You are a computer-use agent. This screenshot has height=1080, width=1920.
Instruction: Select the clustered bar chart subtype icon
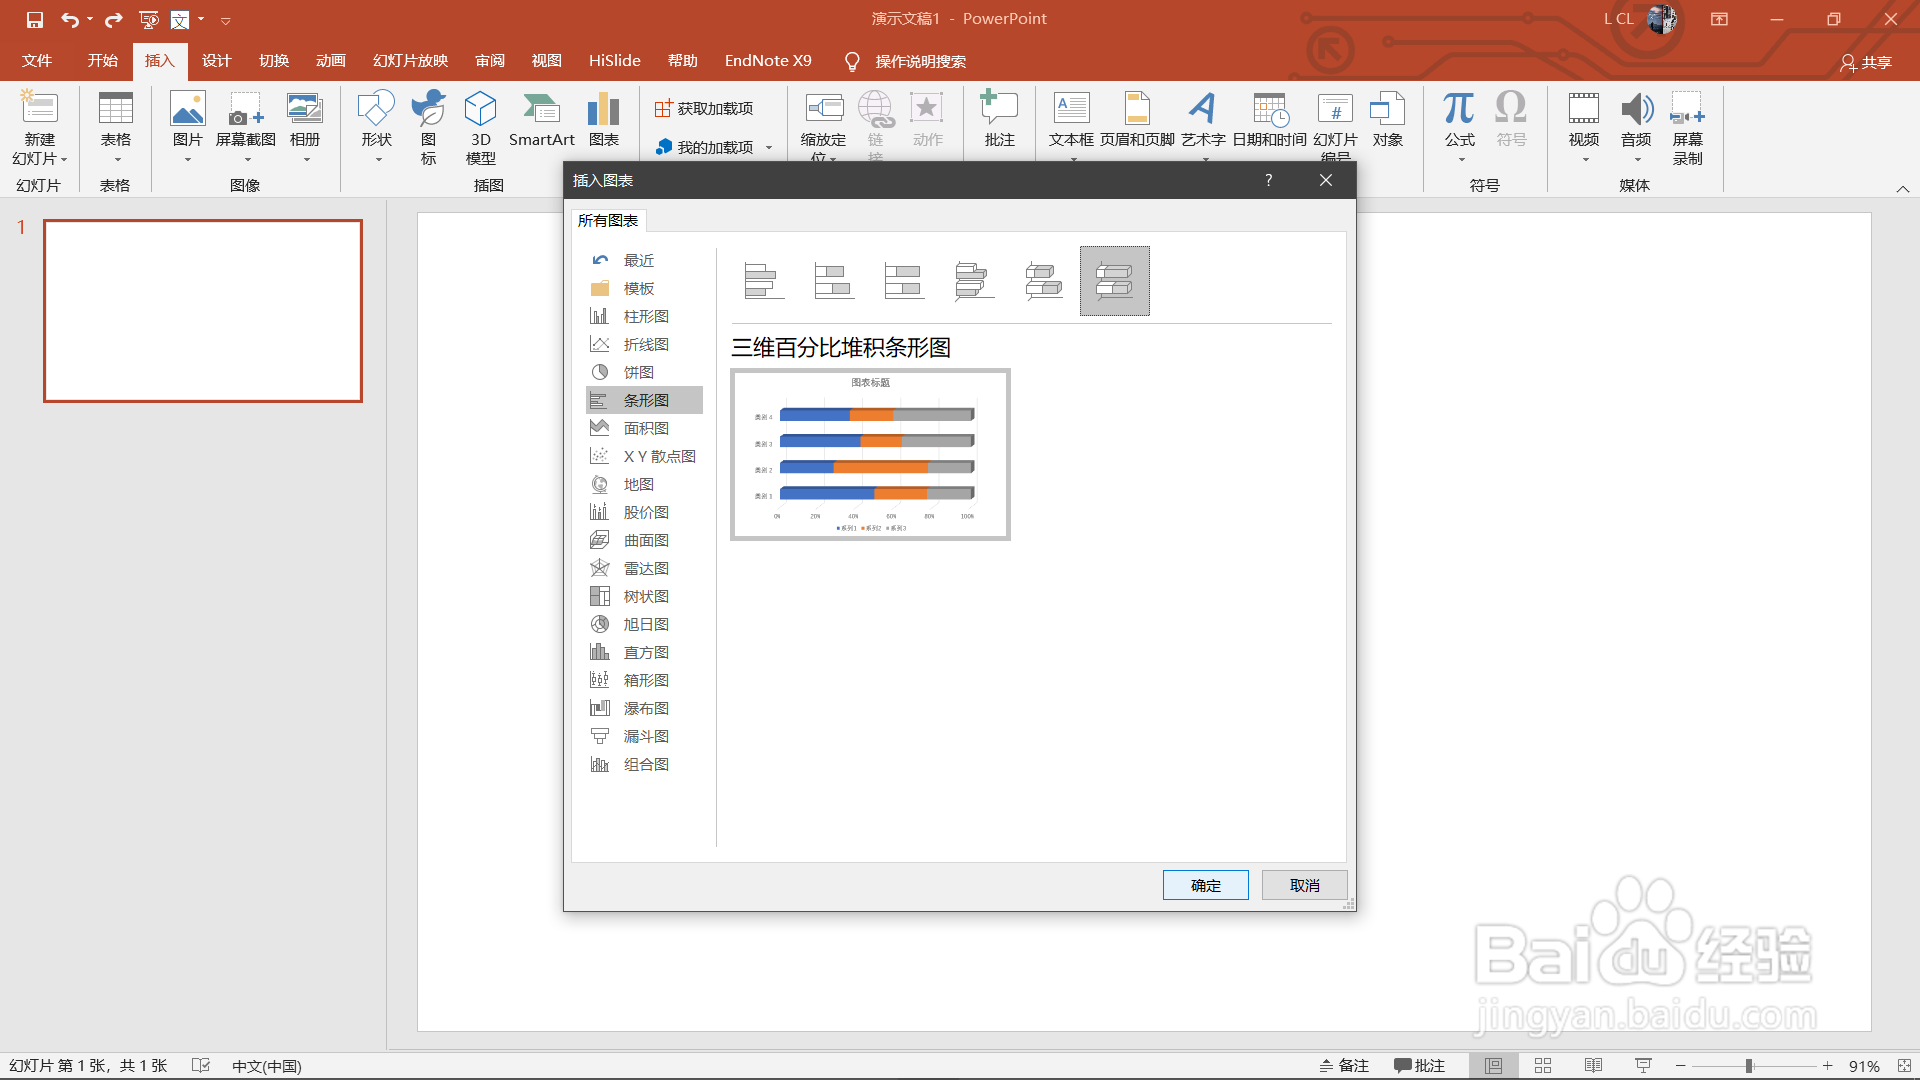tap(764, 281)
